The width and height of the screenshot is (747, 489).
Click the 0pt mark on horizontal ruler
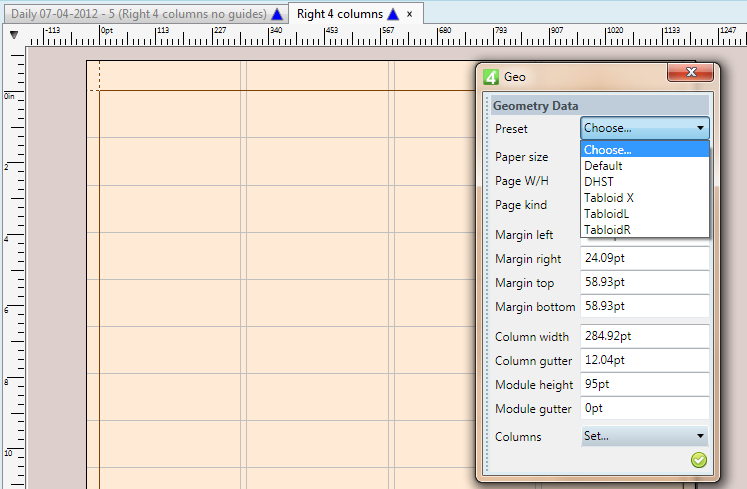pos(107,31)
